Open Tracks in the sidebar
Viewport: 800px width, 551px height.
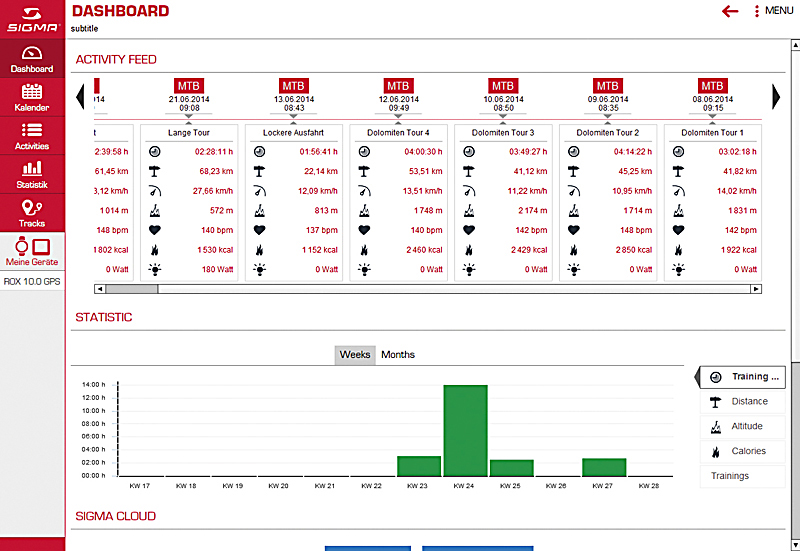pyautogui.click(x=32, y=213)
